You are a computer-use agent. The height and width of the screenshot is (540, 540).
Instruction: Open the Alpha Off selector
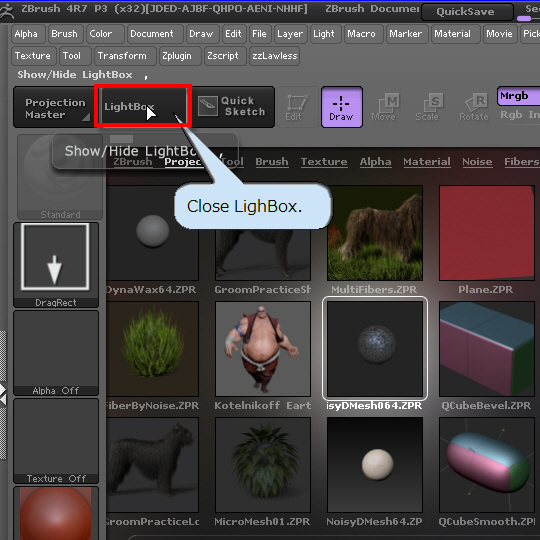pos(56,353)
